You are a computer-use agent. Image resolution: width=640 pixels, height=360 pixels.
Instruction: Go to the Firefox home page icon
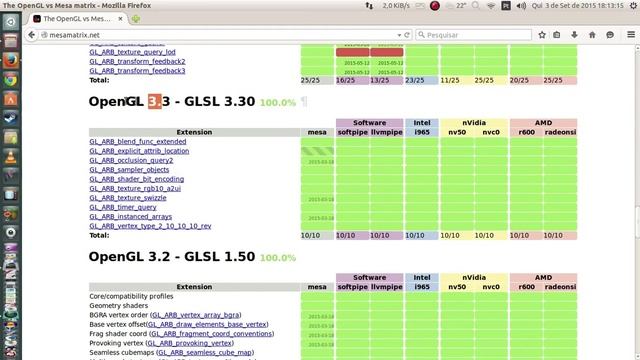point(592,35)
